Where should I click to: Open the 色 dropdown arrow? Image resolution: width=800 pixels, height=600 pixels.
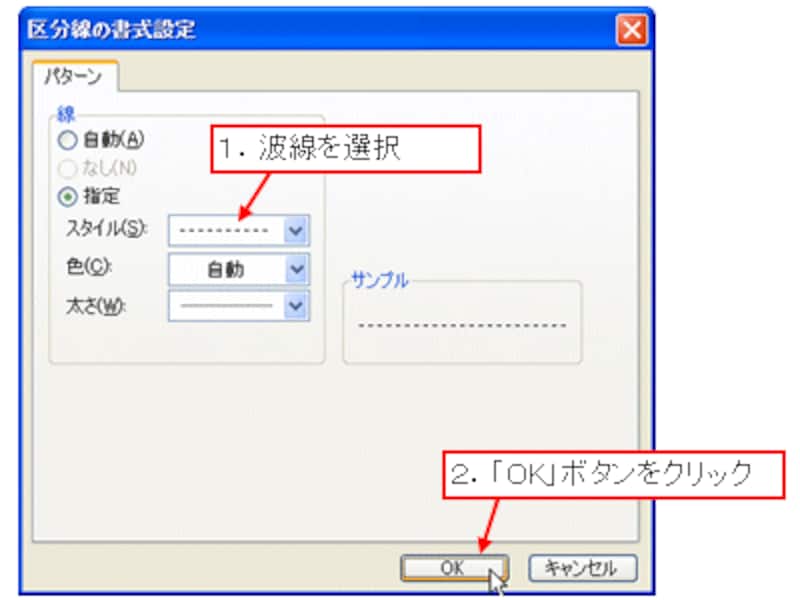click(x=296, y=269)
